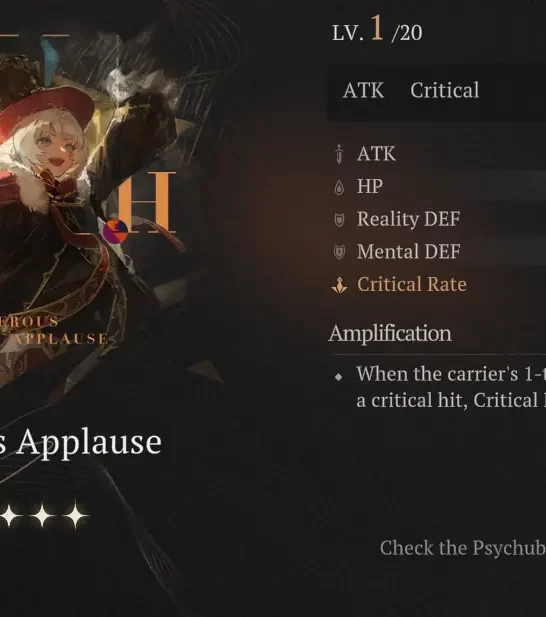Click the Reality DEF stat label
Viewport: 546px width, 617px height.
[408, 219]
